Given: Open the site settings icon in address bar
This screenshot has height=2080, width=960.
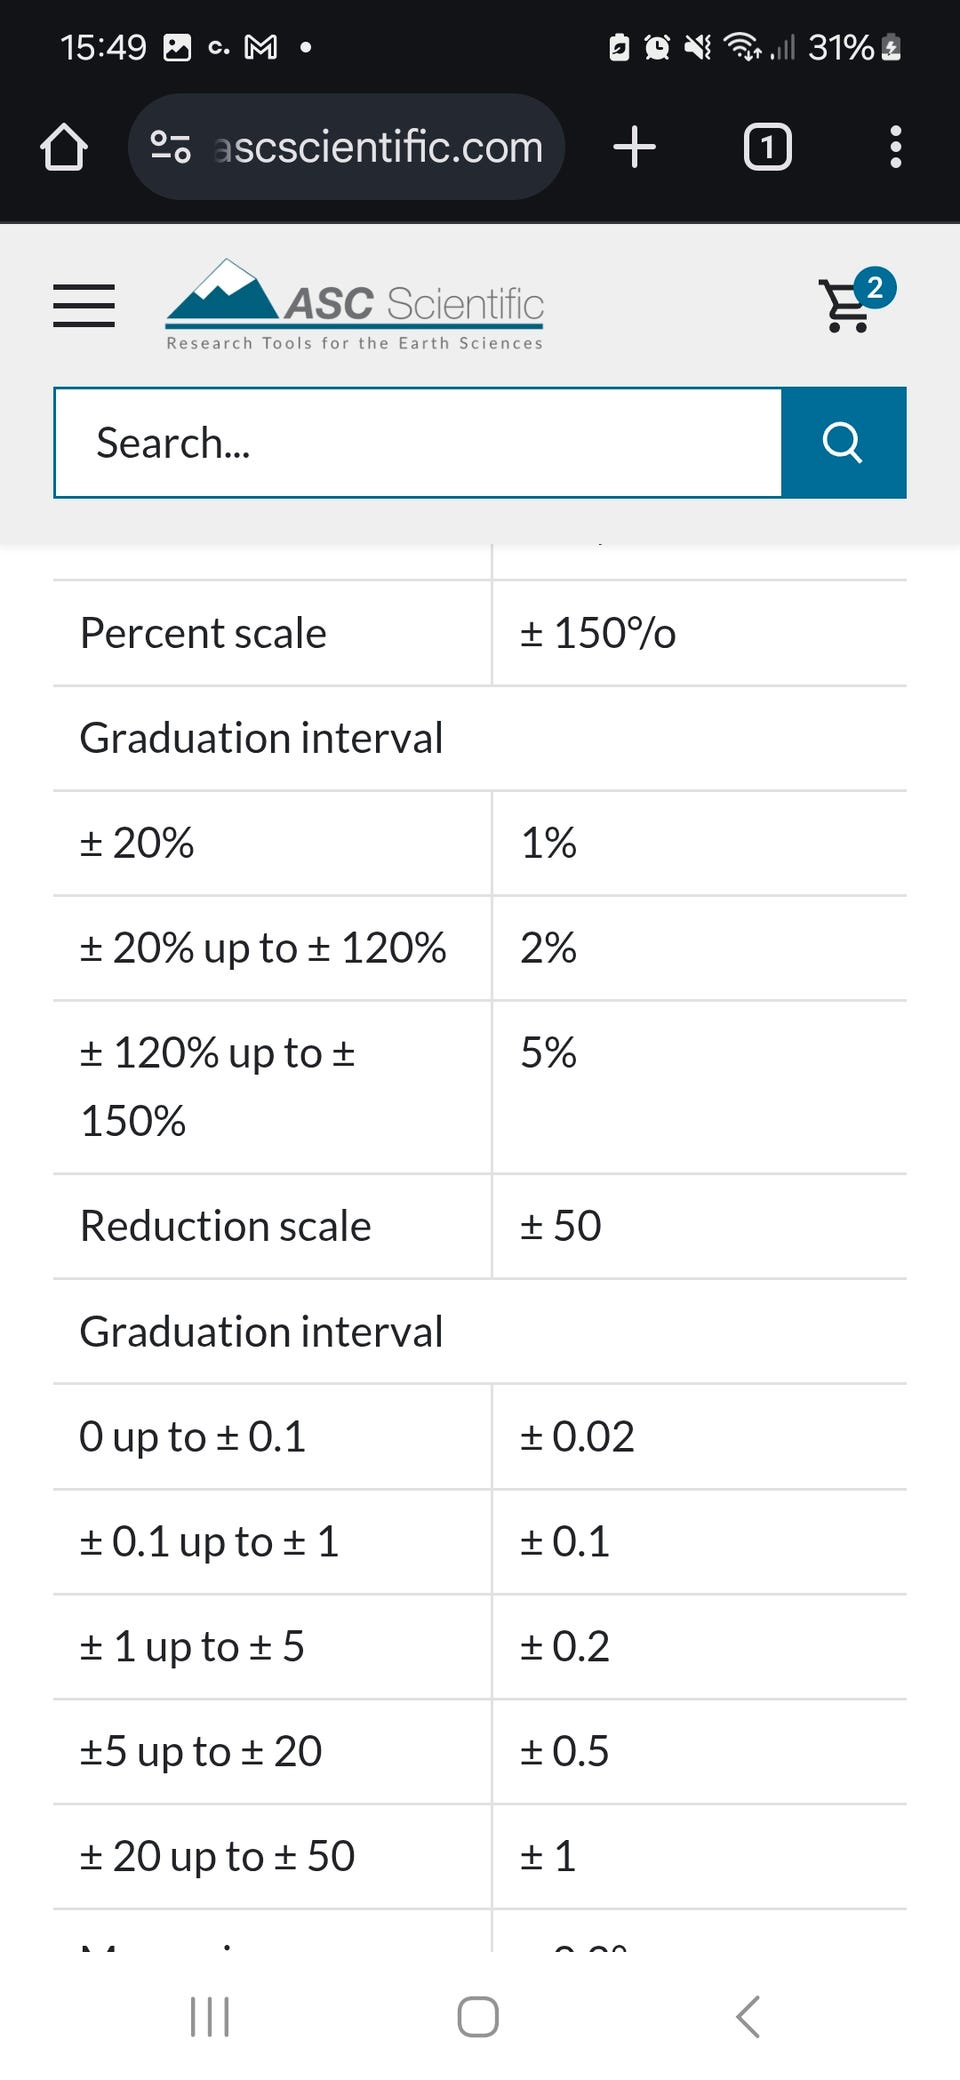Looking at the screenshot, I should point(170,147).
